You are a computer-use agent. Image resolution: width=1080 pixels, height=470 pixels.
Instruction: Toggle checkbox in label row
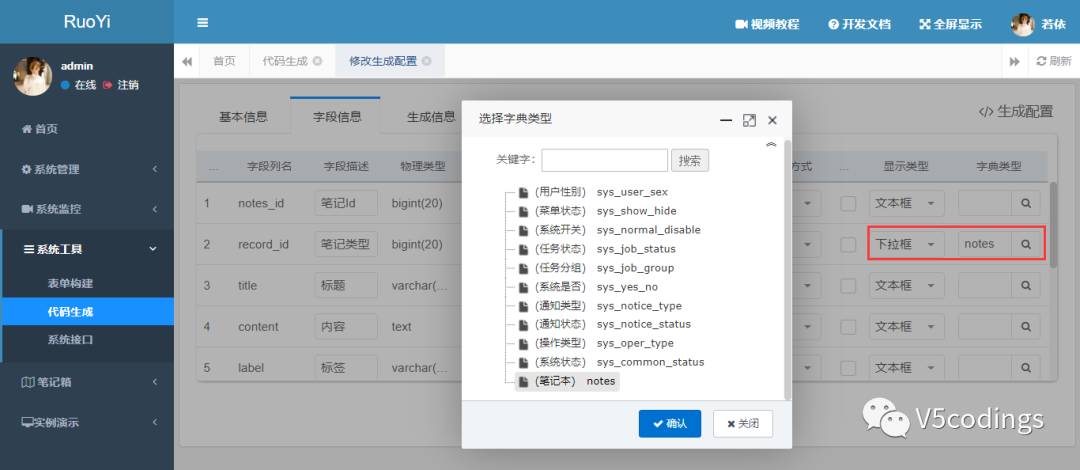tap(849, 367)
